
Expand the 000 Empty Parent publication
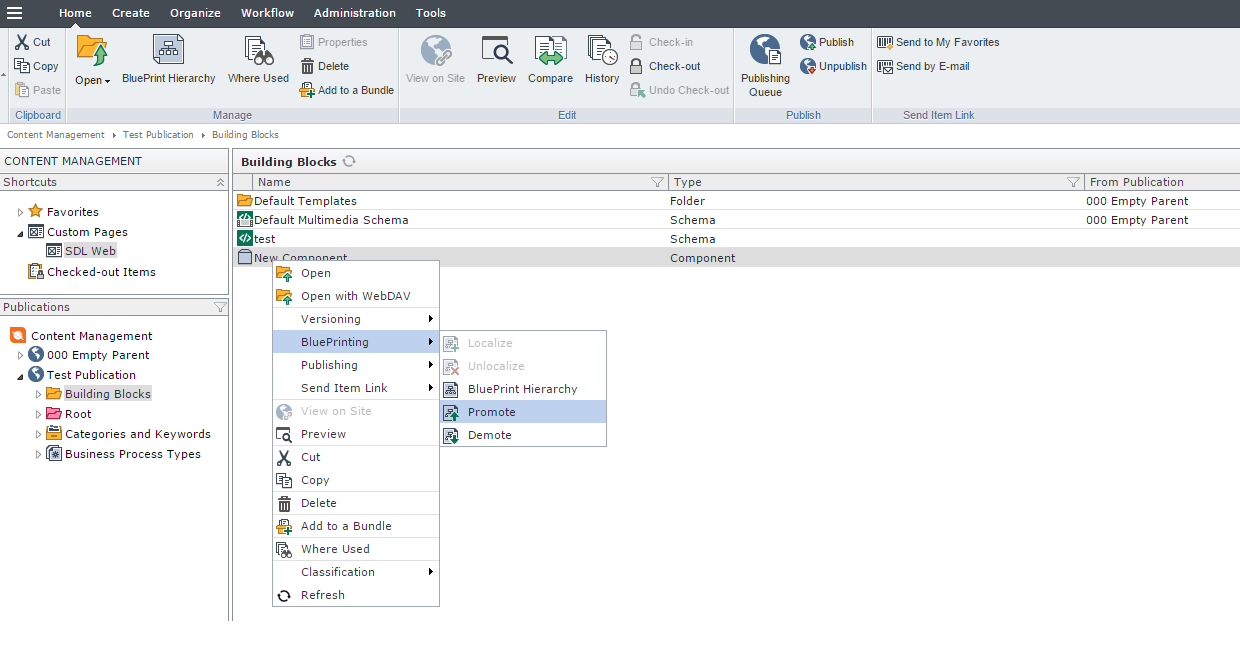pyautogui.click(x=21, y=355)
